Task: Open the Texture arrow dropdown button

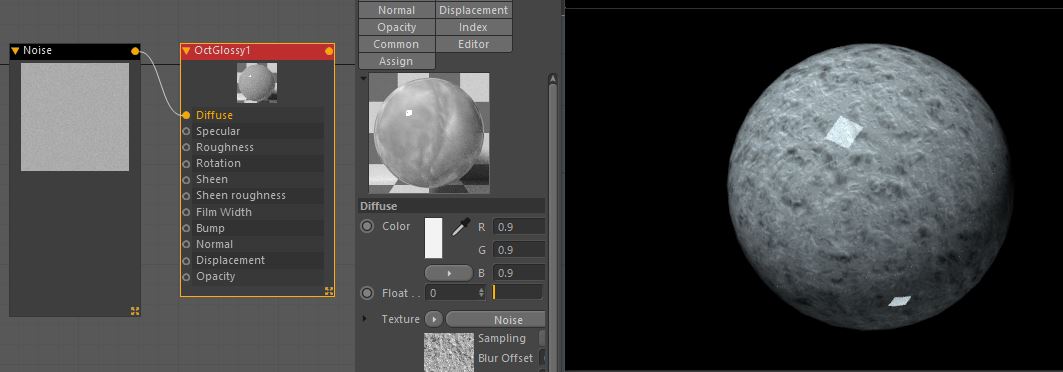Action: point(433,319)
